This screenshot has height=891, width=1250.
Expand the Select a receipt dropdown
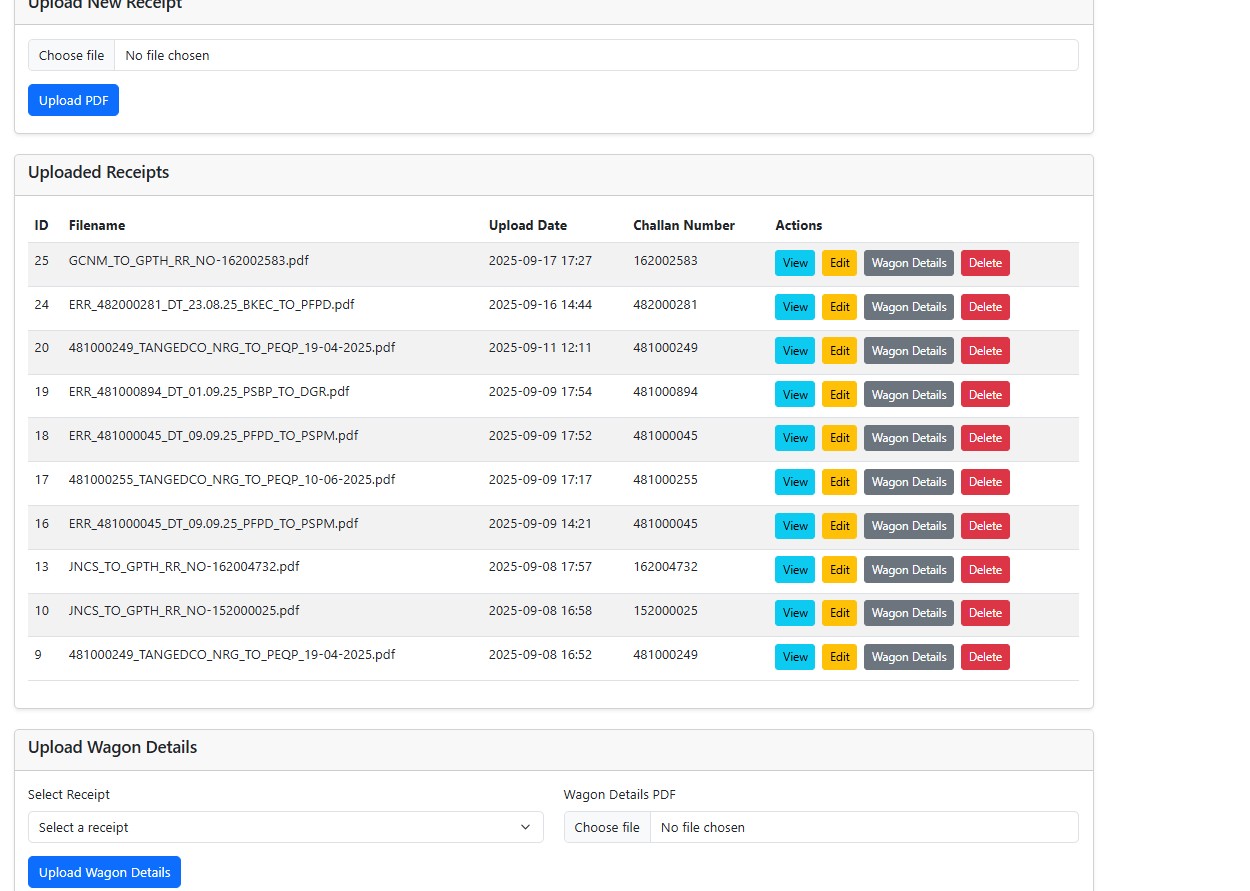[285, 827]
